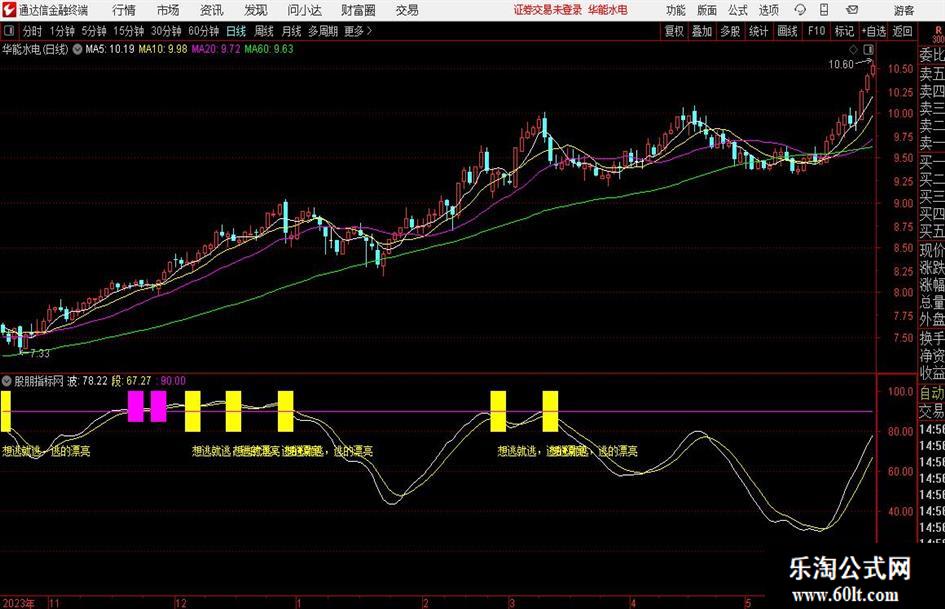
Task: Switch to the 60分钟 period tab
Action: (x=204, y=31)
